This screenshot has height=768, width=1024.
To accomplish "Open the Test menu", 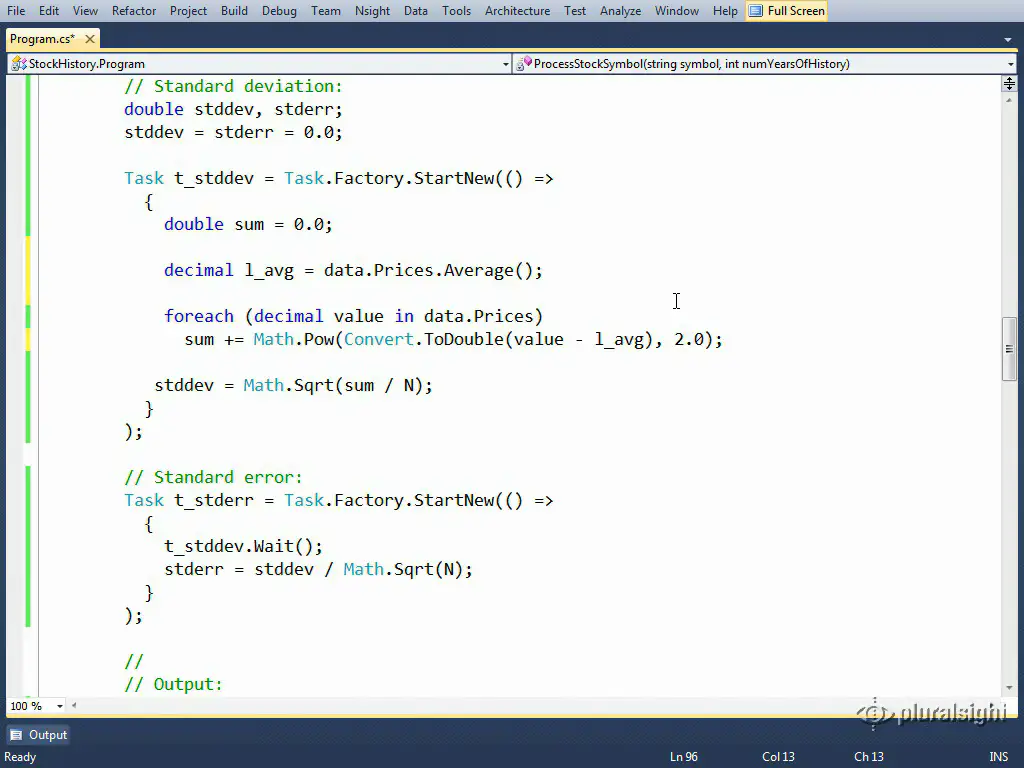I will coord(575,11).
